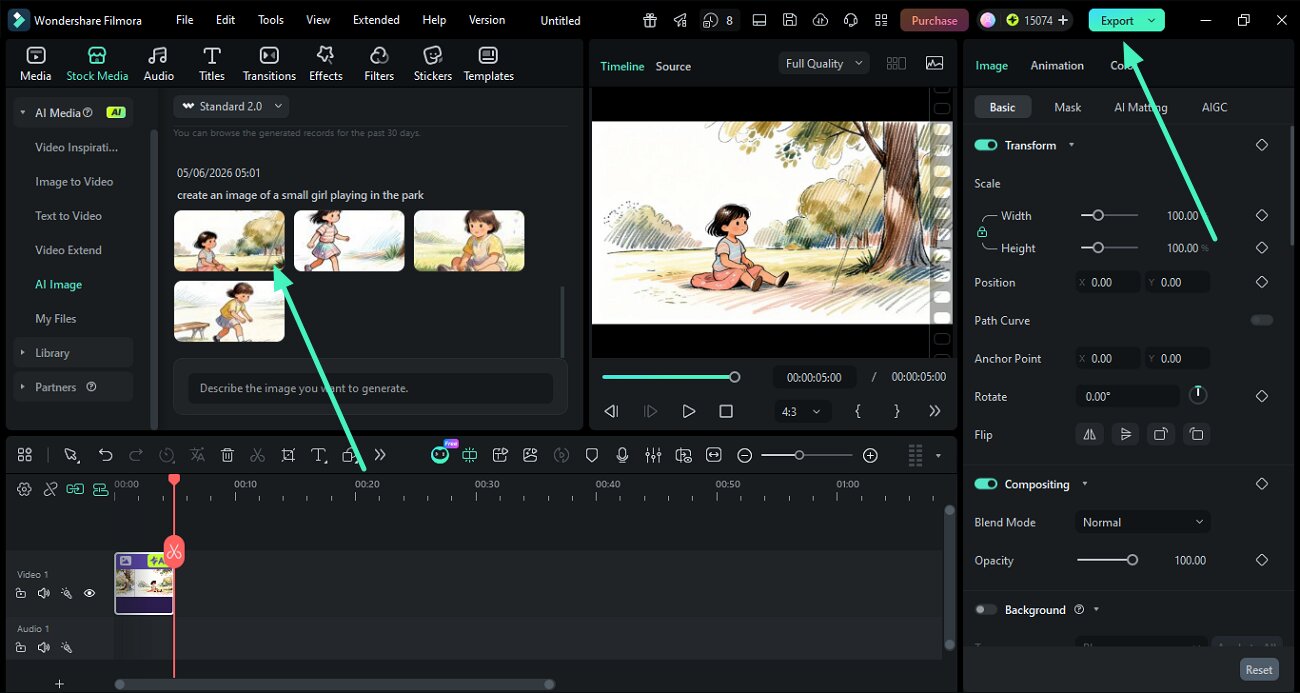Click the save project floppy icon
1300x693 pixels.
(790, 20)
